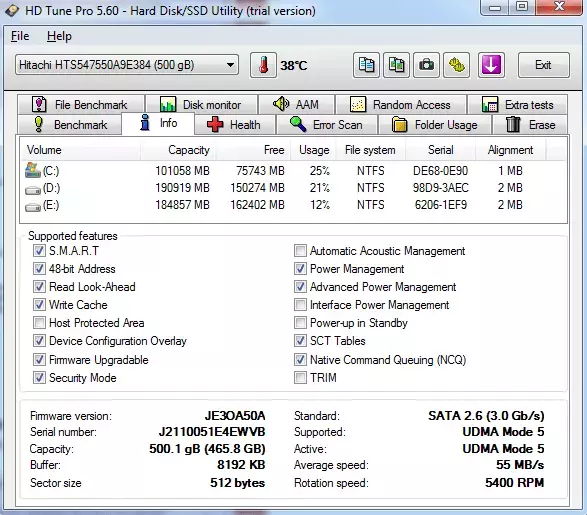Viewport: 587px width, 515px height.
Task: Toggle the Write Cache checkbox
Action: coord(39,304)
